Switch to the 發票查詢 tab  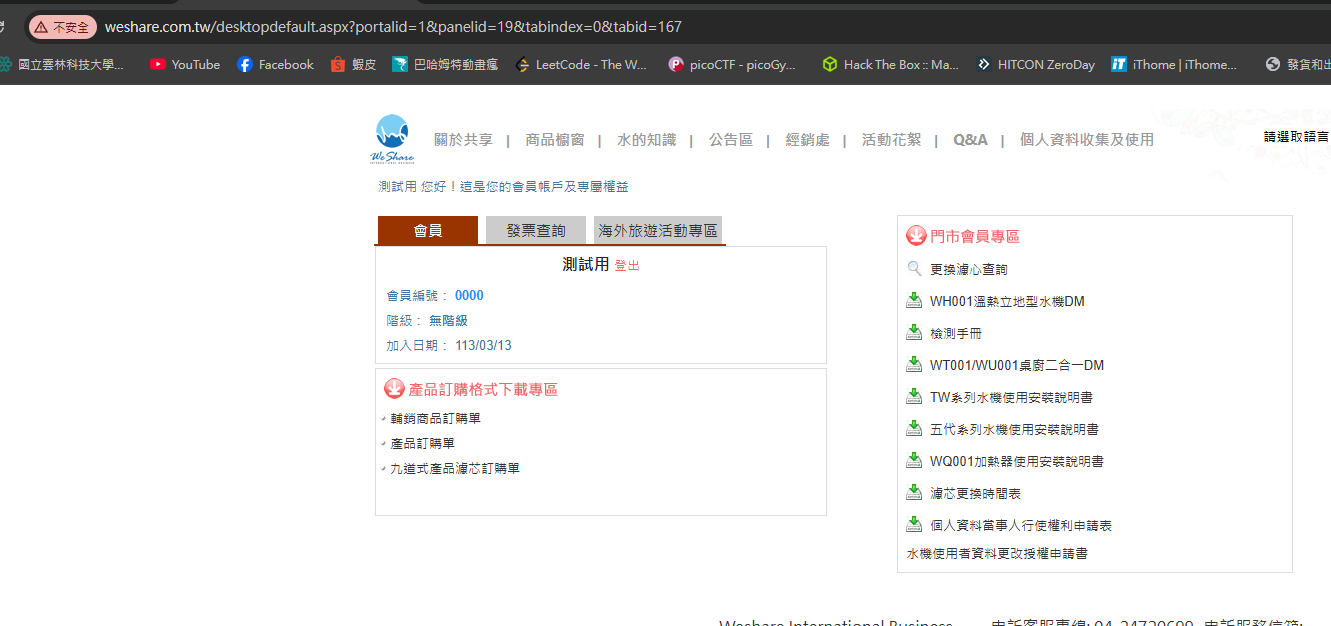click(536, 230)
